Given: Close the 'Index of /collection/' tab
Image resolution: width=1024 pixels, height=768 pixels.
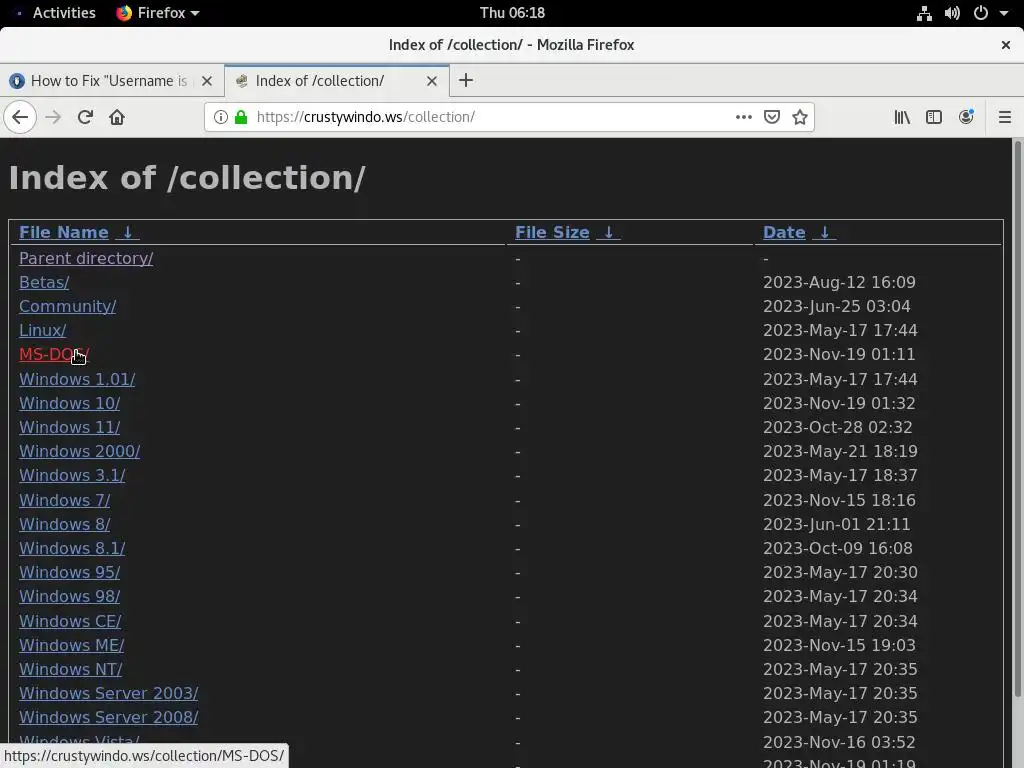Looking at the screenshot, I should 432,81.
